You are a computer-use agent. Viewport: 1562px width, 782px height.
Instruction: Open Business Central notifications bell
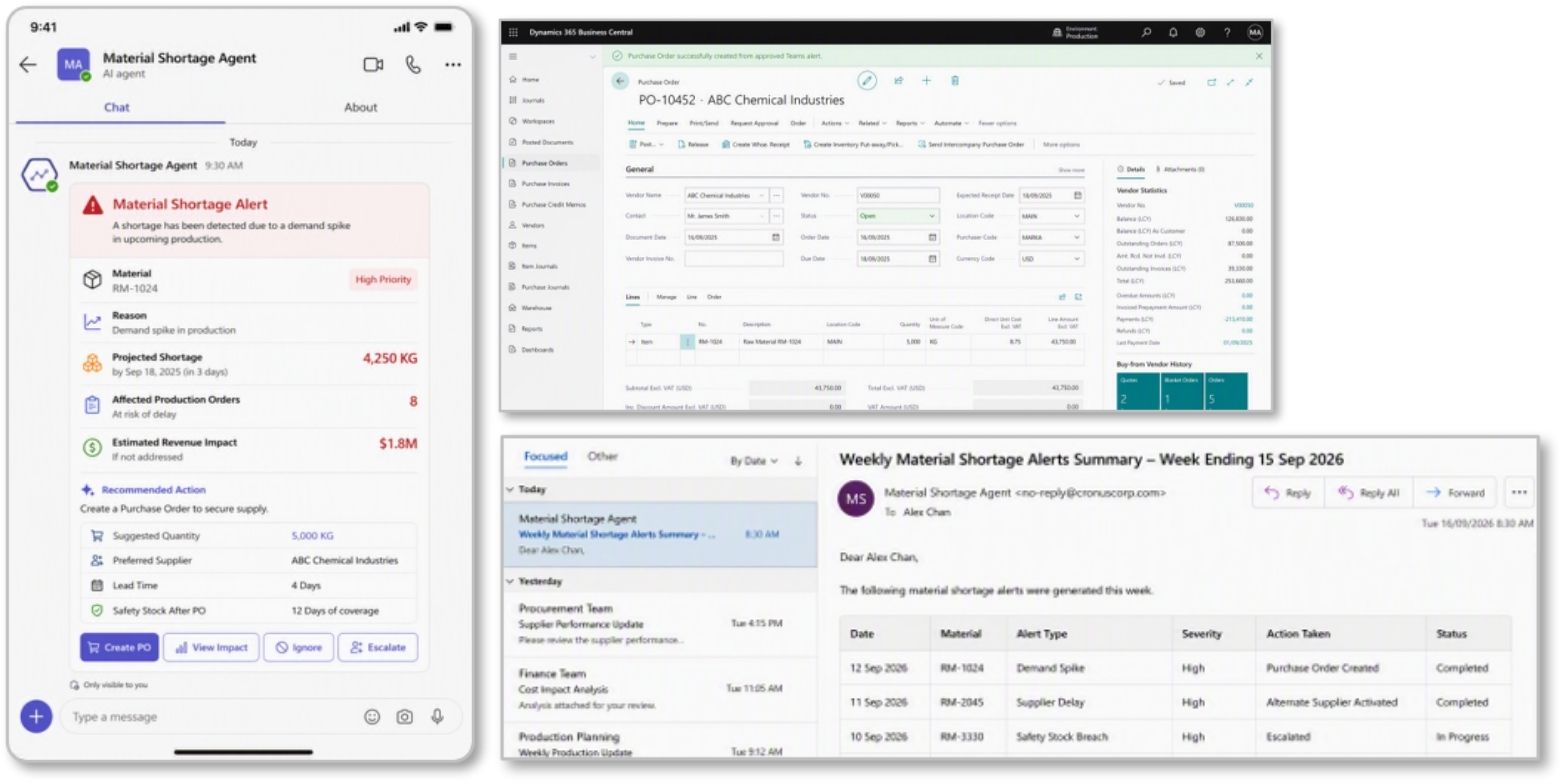1173,32
